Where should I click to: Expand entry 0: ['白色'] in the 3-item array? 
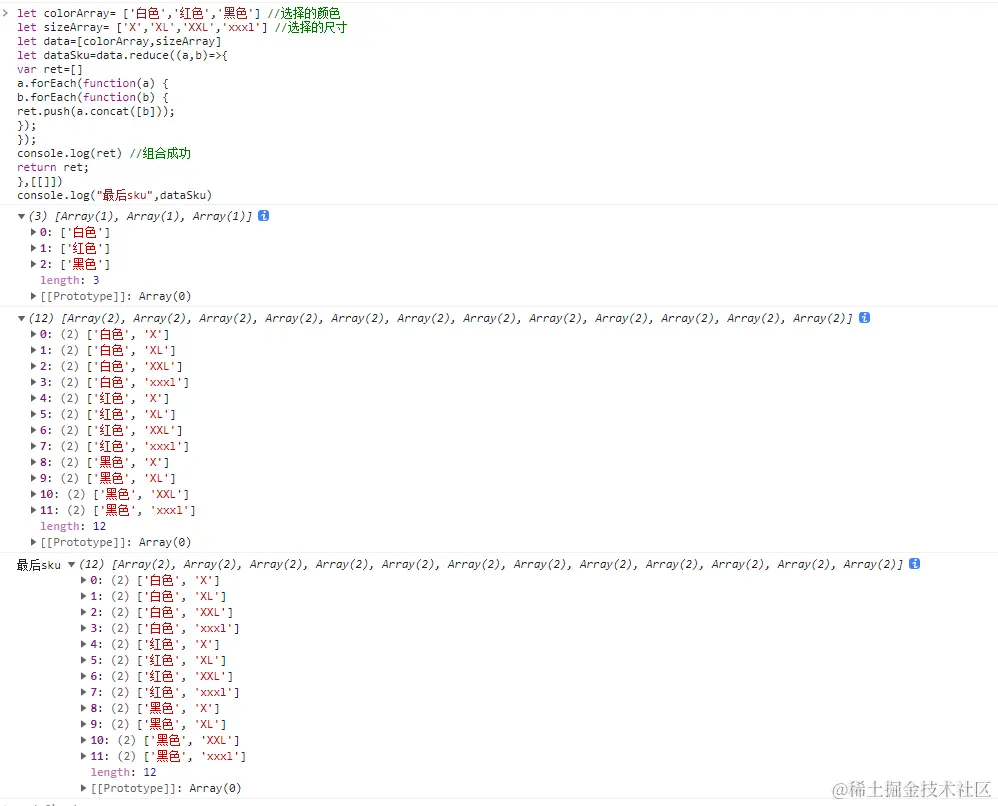[33, 232]
